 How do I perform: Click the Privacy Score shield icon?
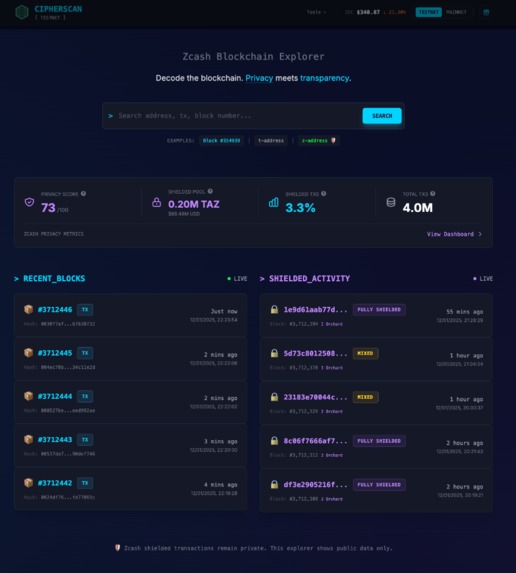point(29,202)
